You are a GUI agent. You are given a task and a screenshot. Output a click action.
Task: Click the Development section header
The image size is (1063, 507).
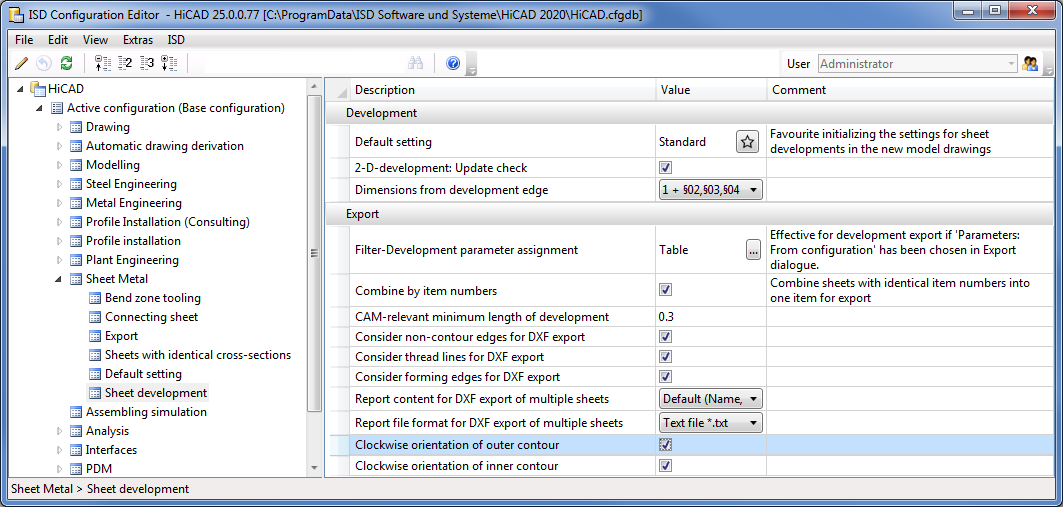(691, 113)
